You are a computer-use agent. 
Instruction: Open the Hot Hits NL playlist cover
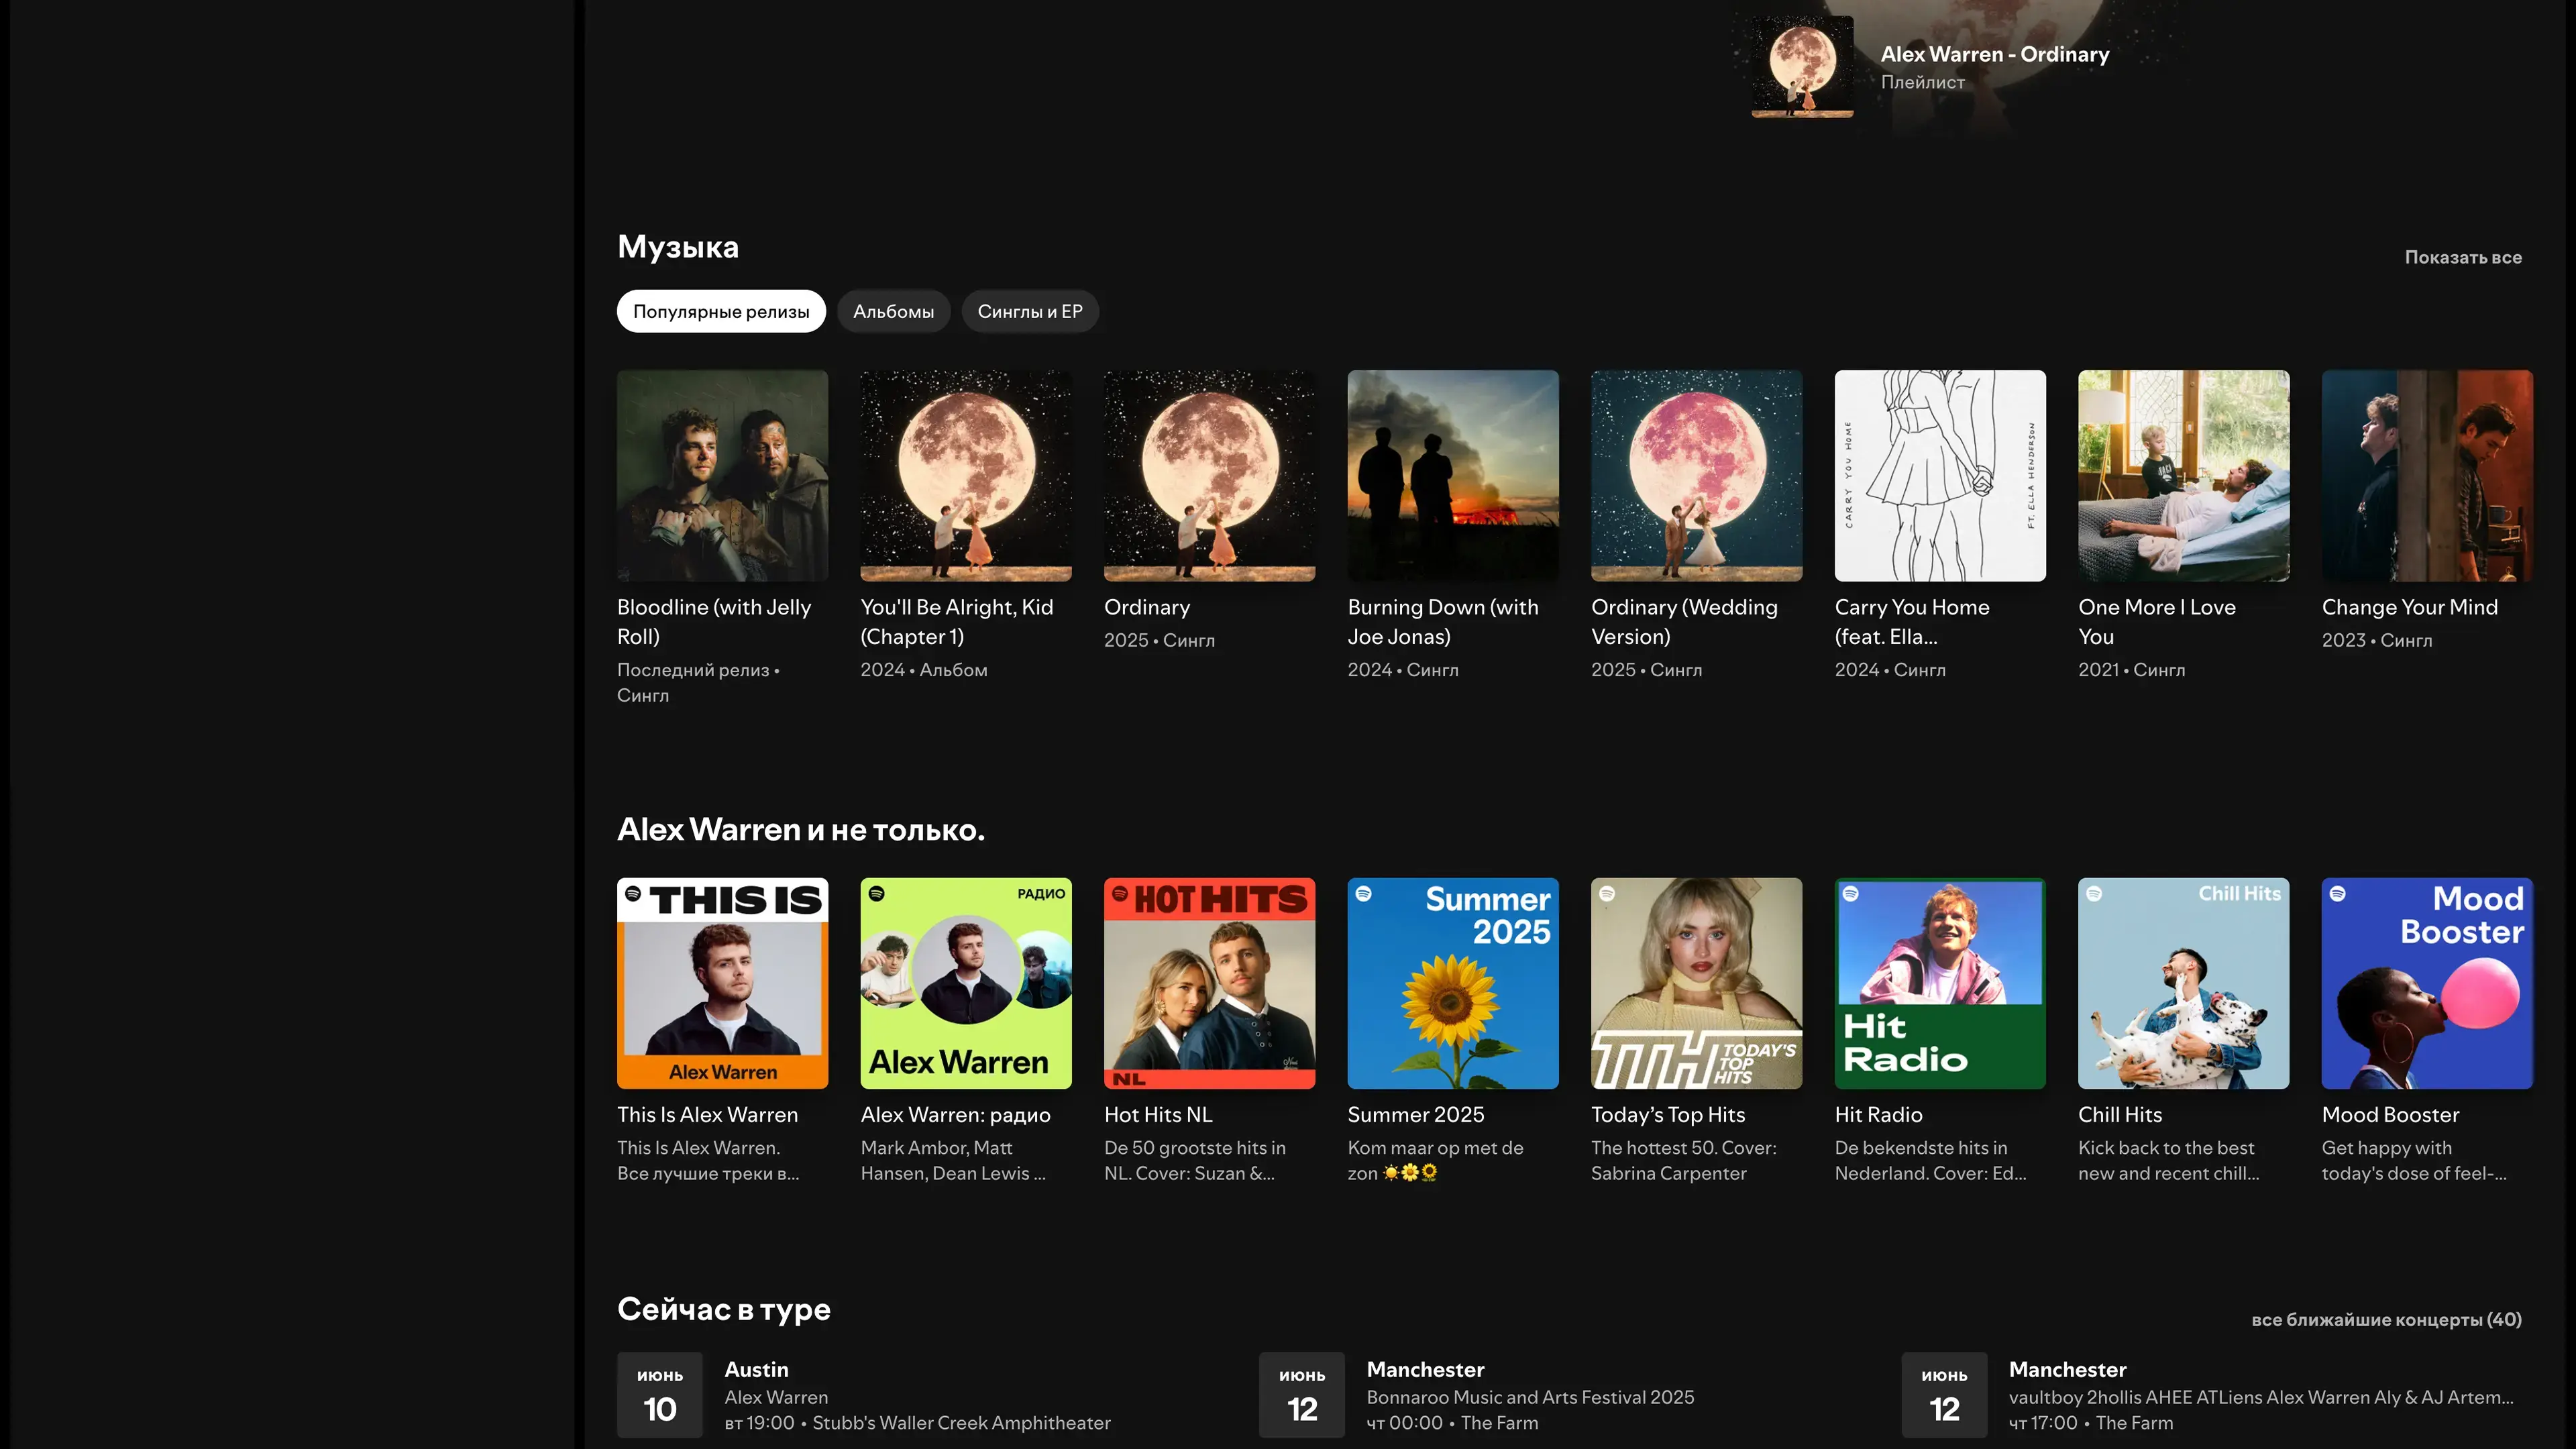pos(1209,983)
